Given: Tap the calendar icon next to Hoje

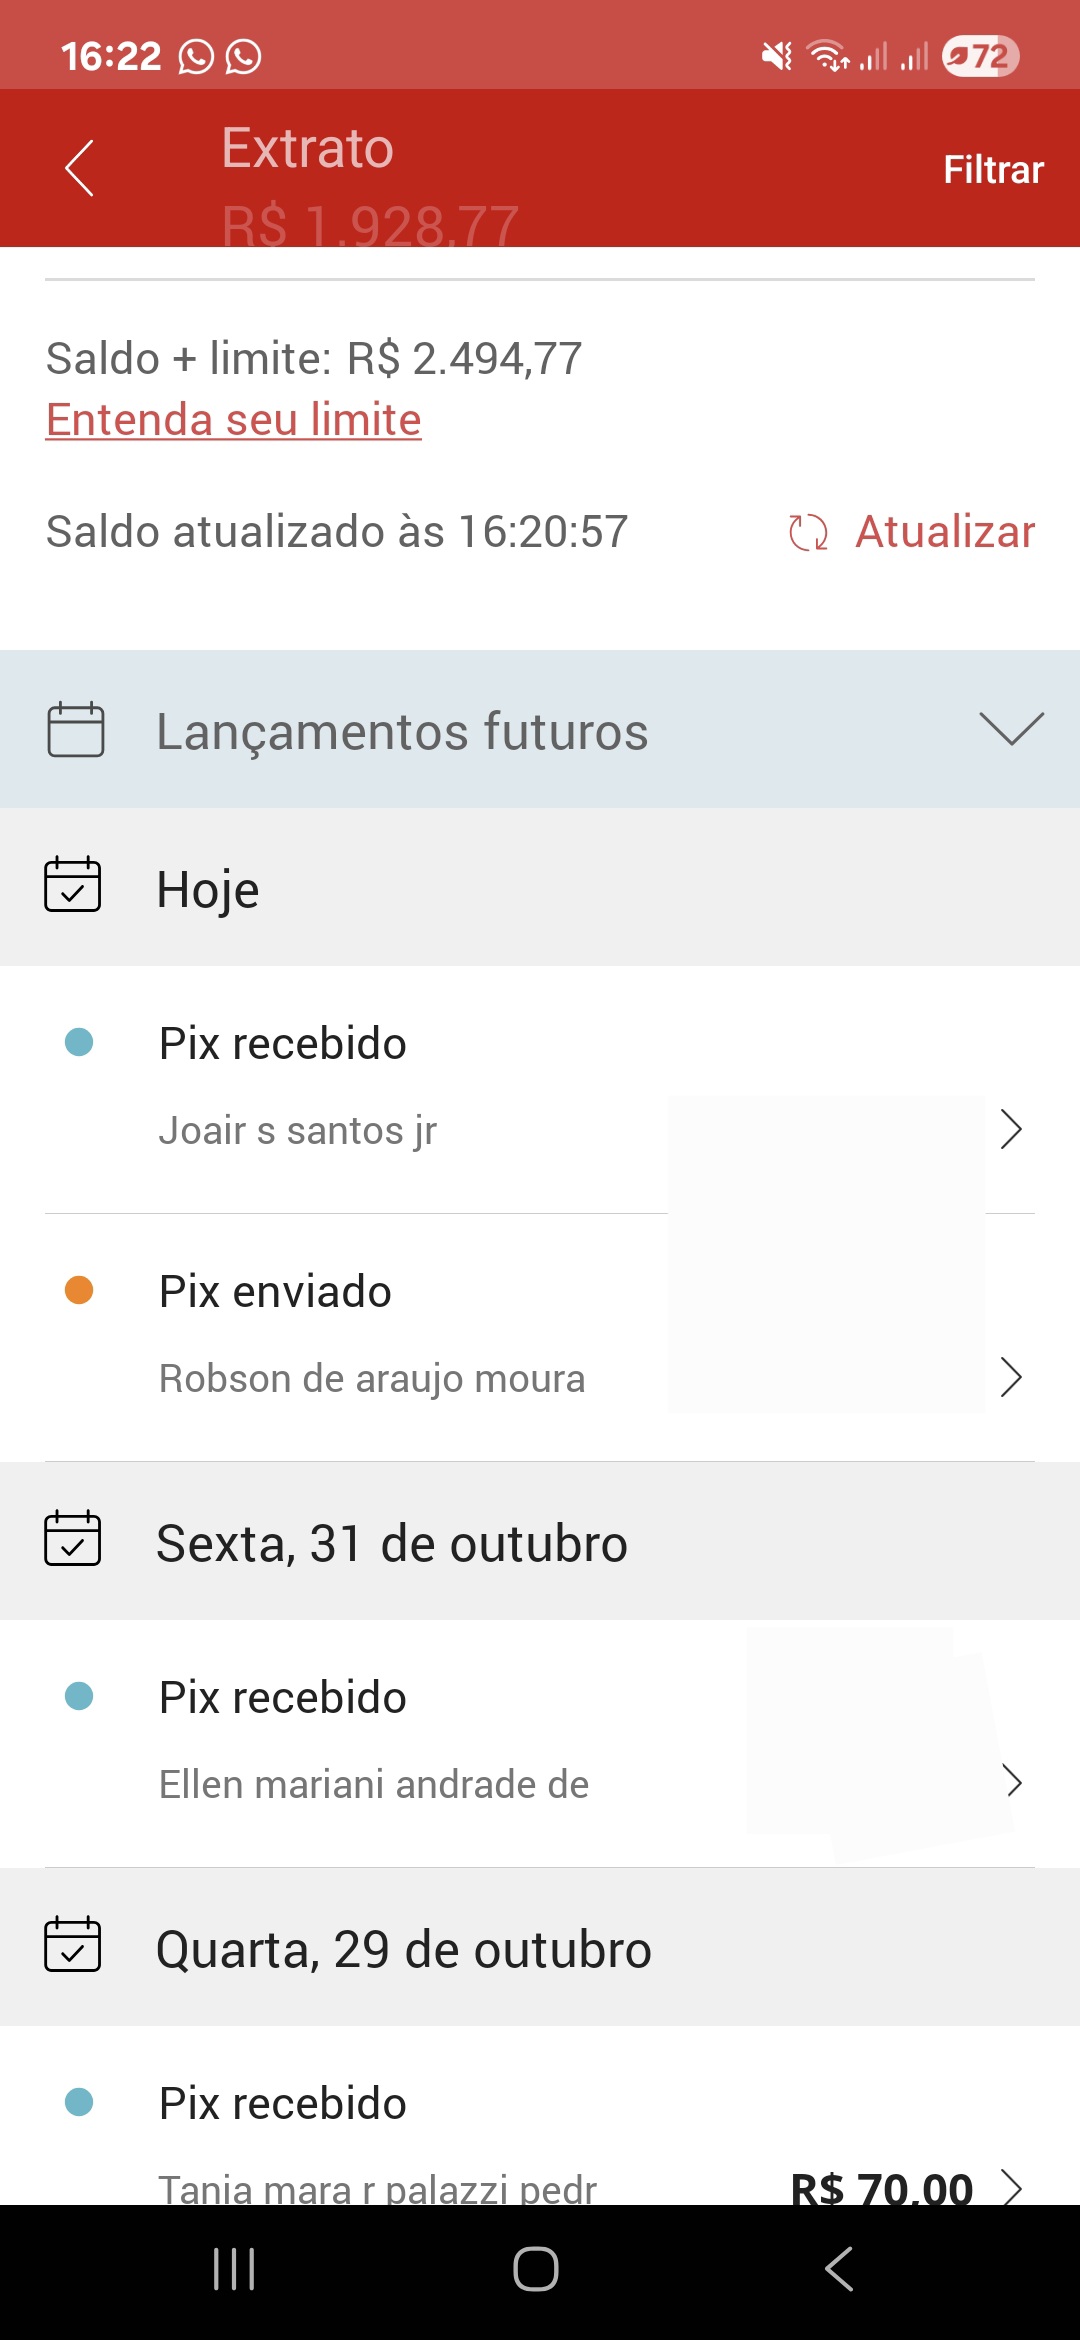Looking at the screenshot, I should pyautogui.click(x=73, y=885).
